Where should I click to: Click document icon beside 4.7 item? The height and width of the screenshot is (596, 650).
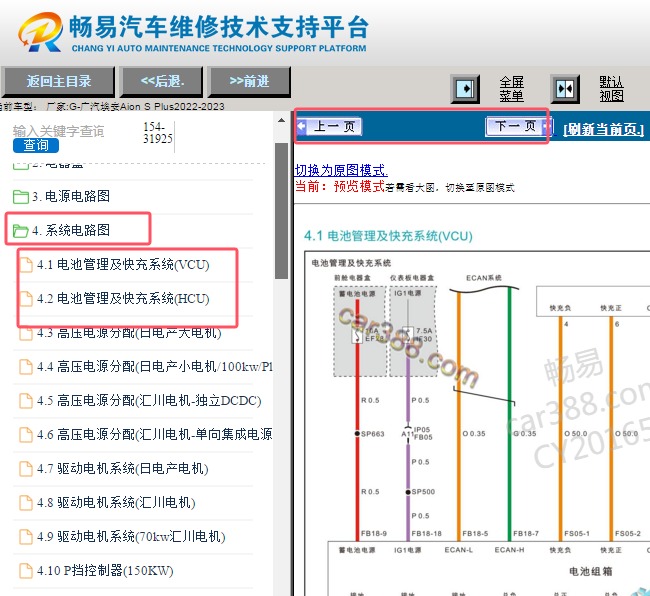coord(26,469)
